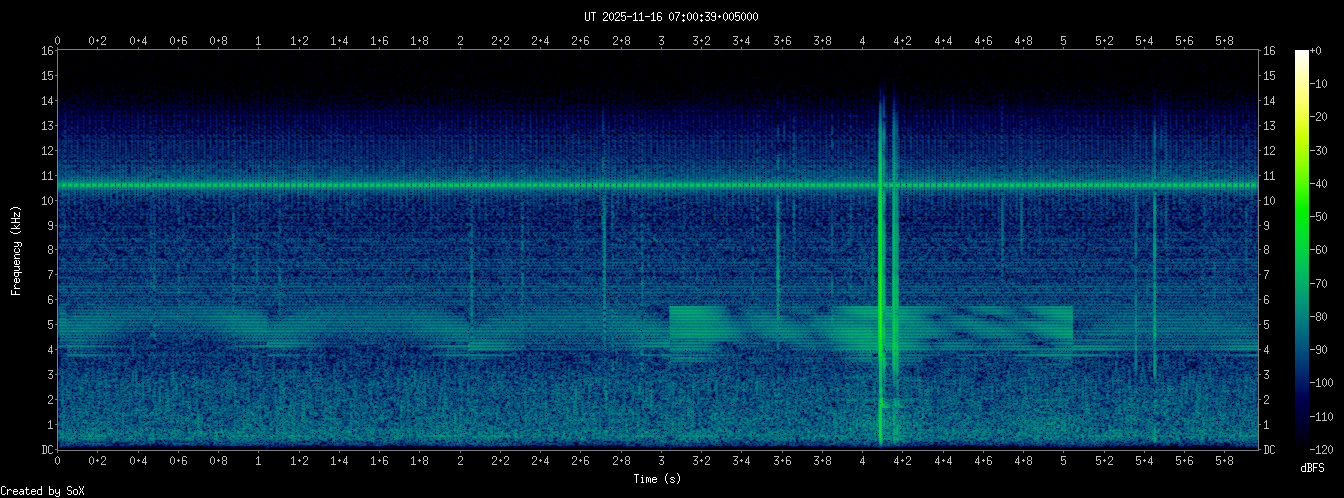
Task: Click the UT 2025-11-16 timestamp title
Action: click(x=671, y=17)
